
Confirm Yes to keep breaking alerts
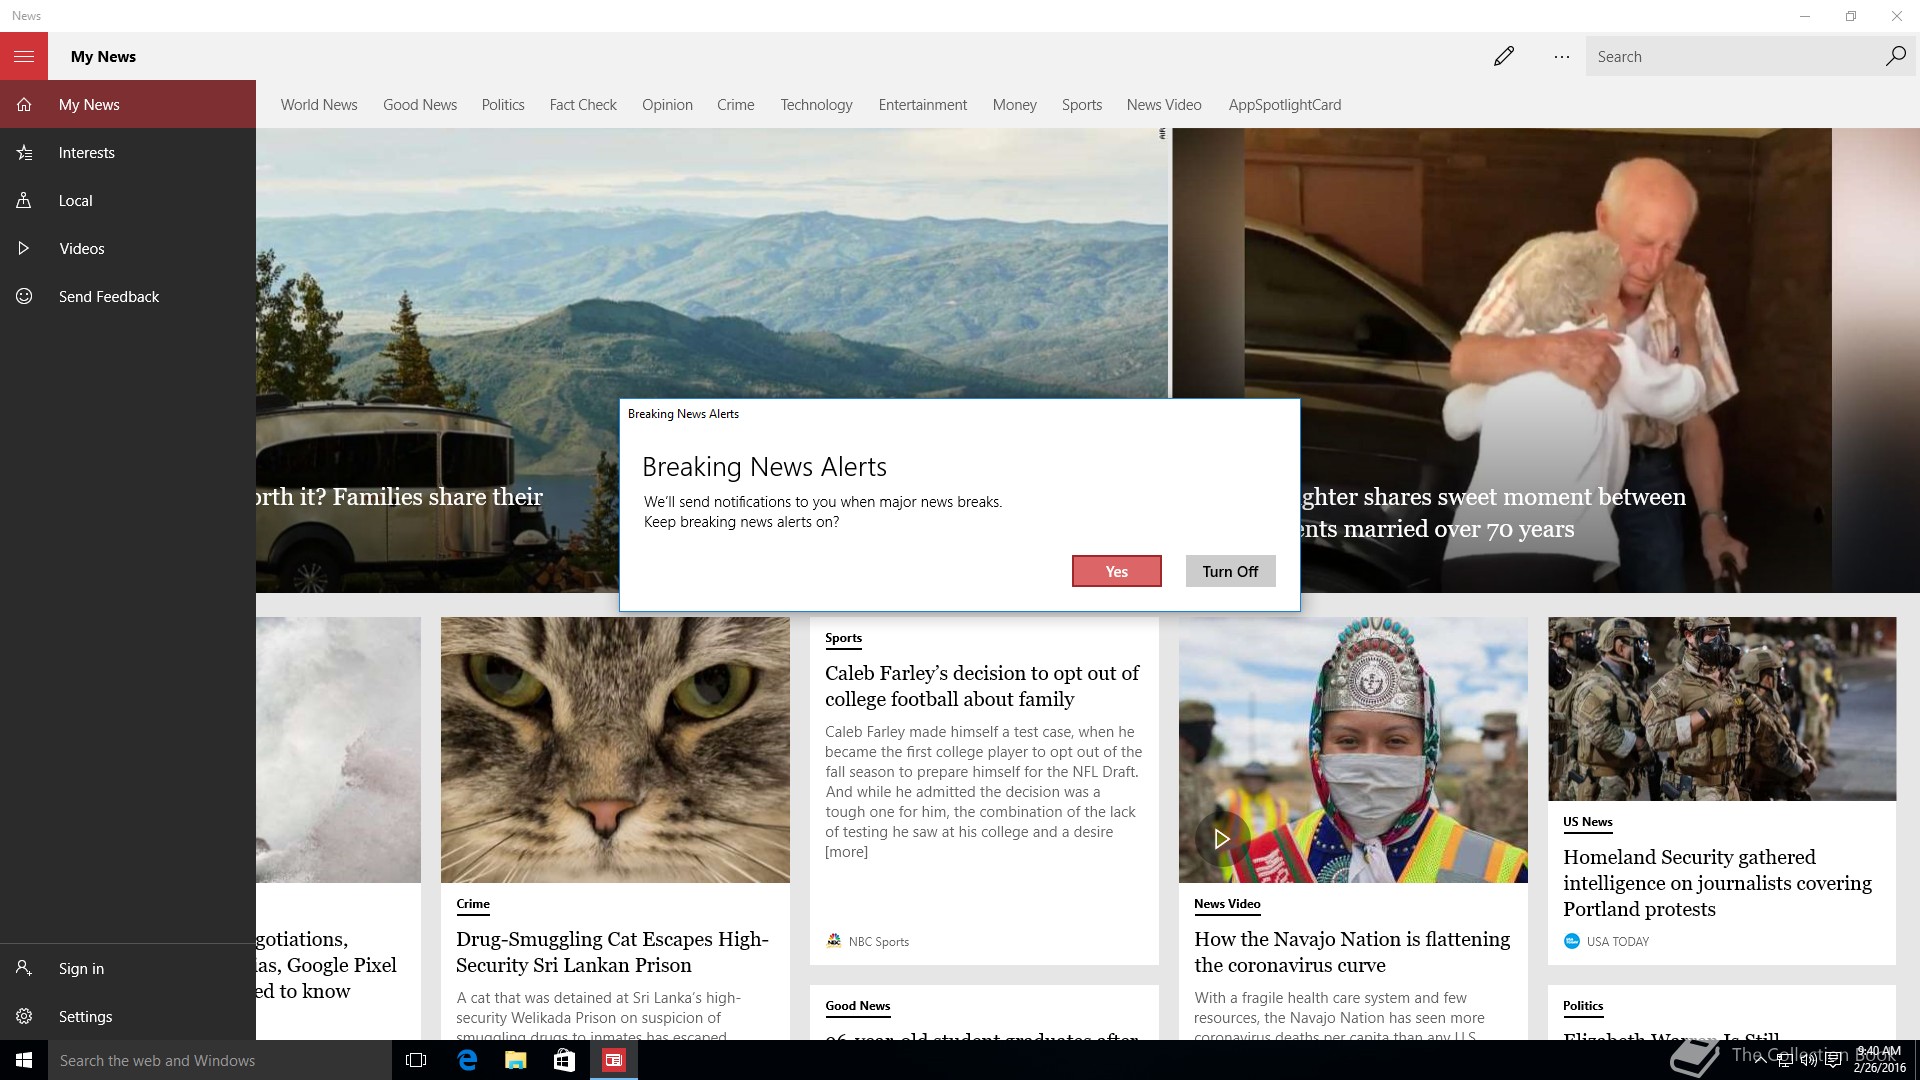pos(1117,571)
